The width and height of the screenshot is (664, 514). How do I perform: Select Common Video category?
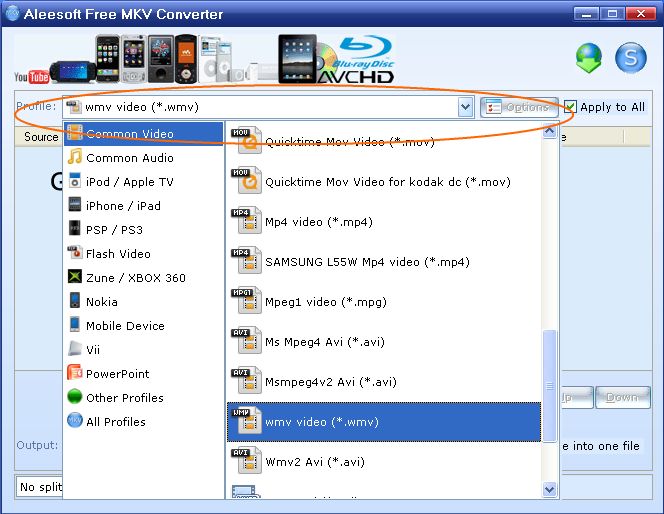tap(144, 134)
